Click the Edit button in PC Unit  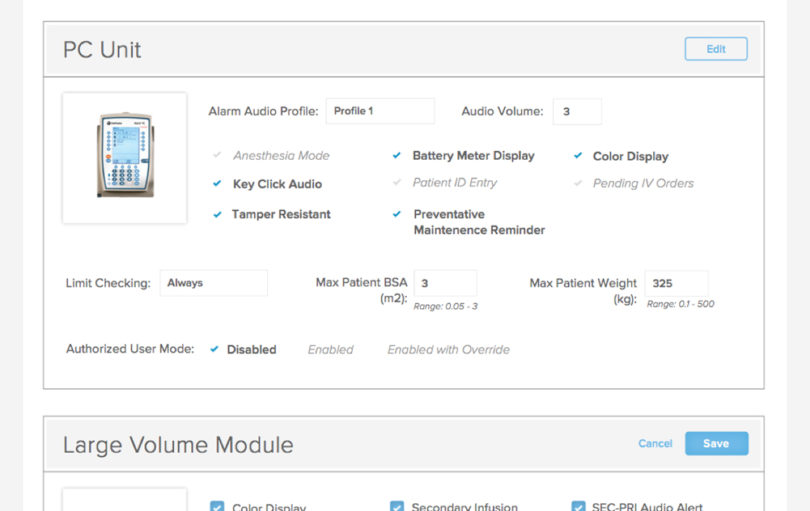(716, 49)
